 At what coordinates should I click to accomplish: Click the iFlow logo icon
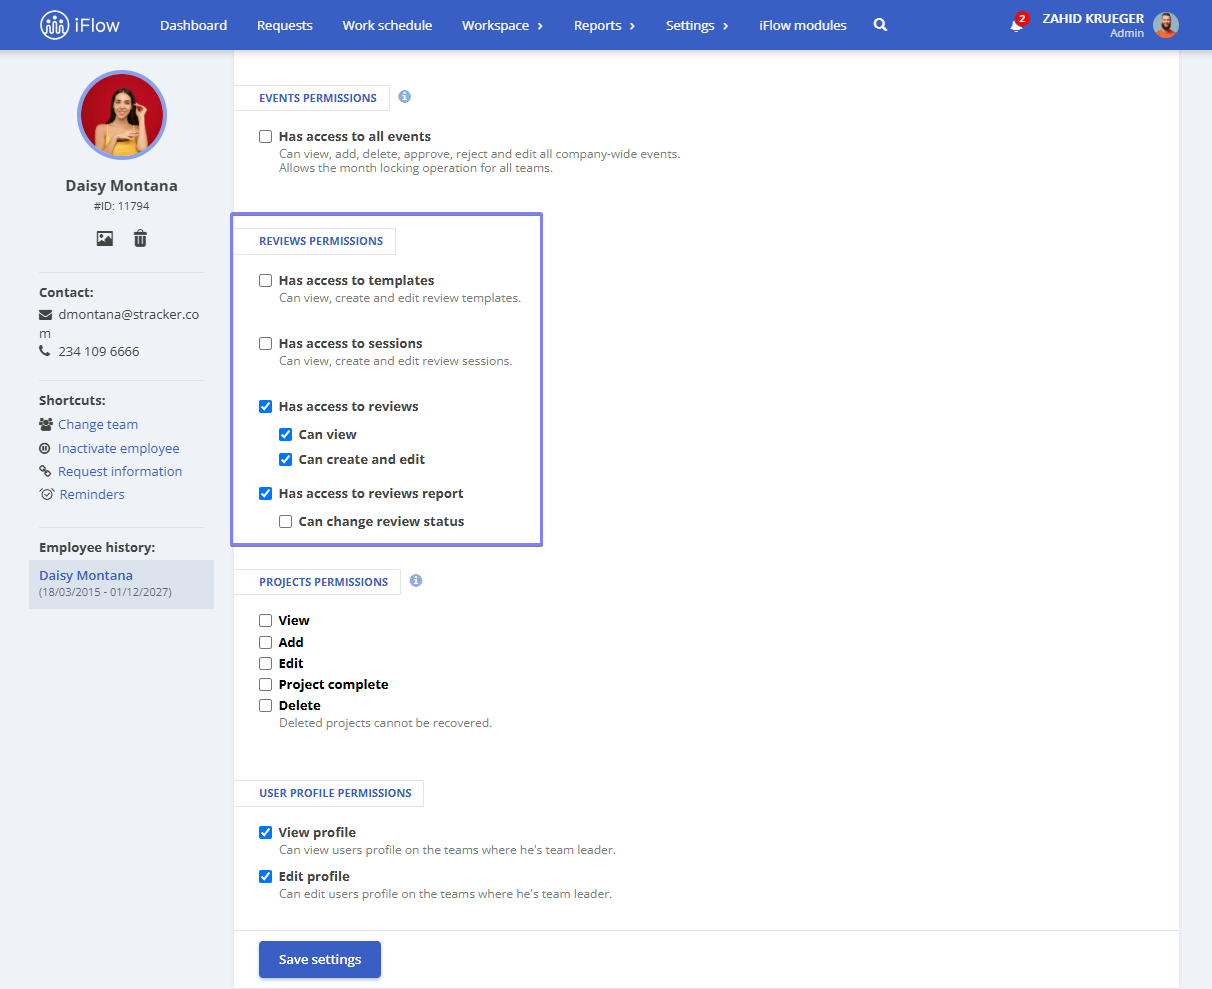coord(55,25)
